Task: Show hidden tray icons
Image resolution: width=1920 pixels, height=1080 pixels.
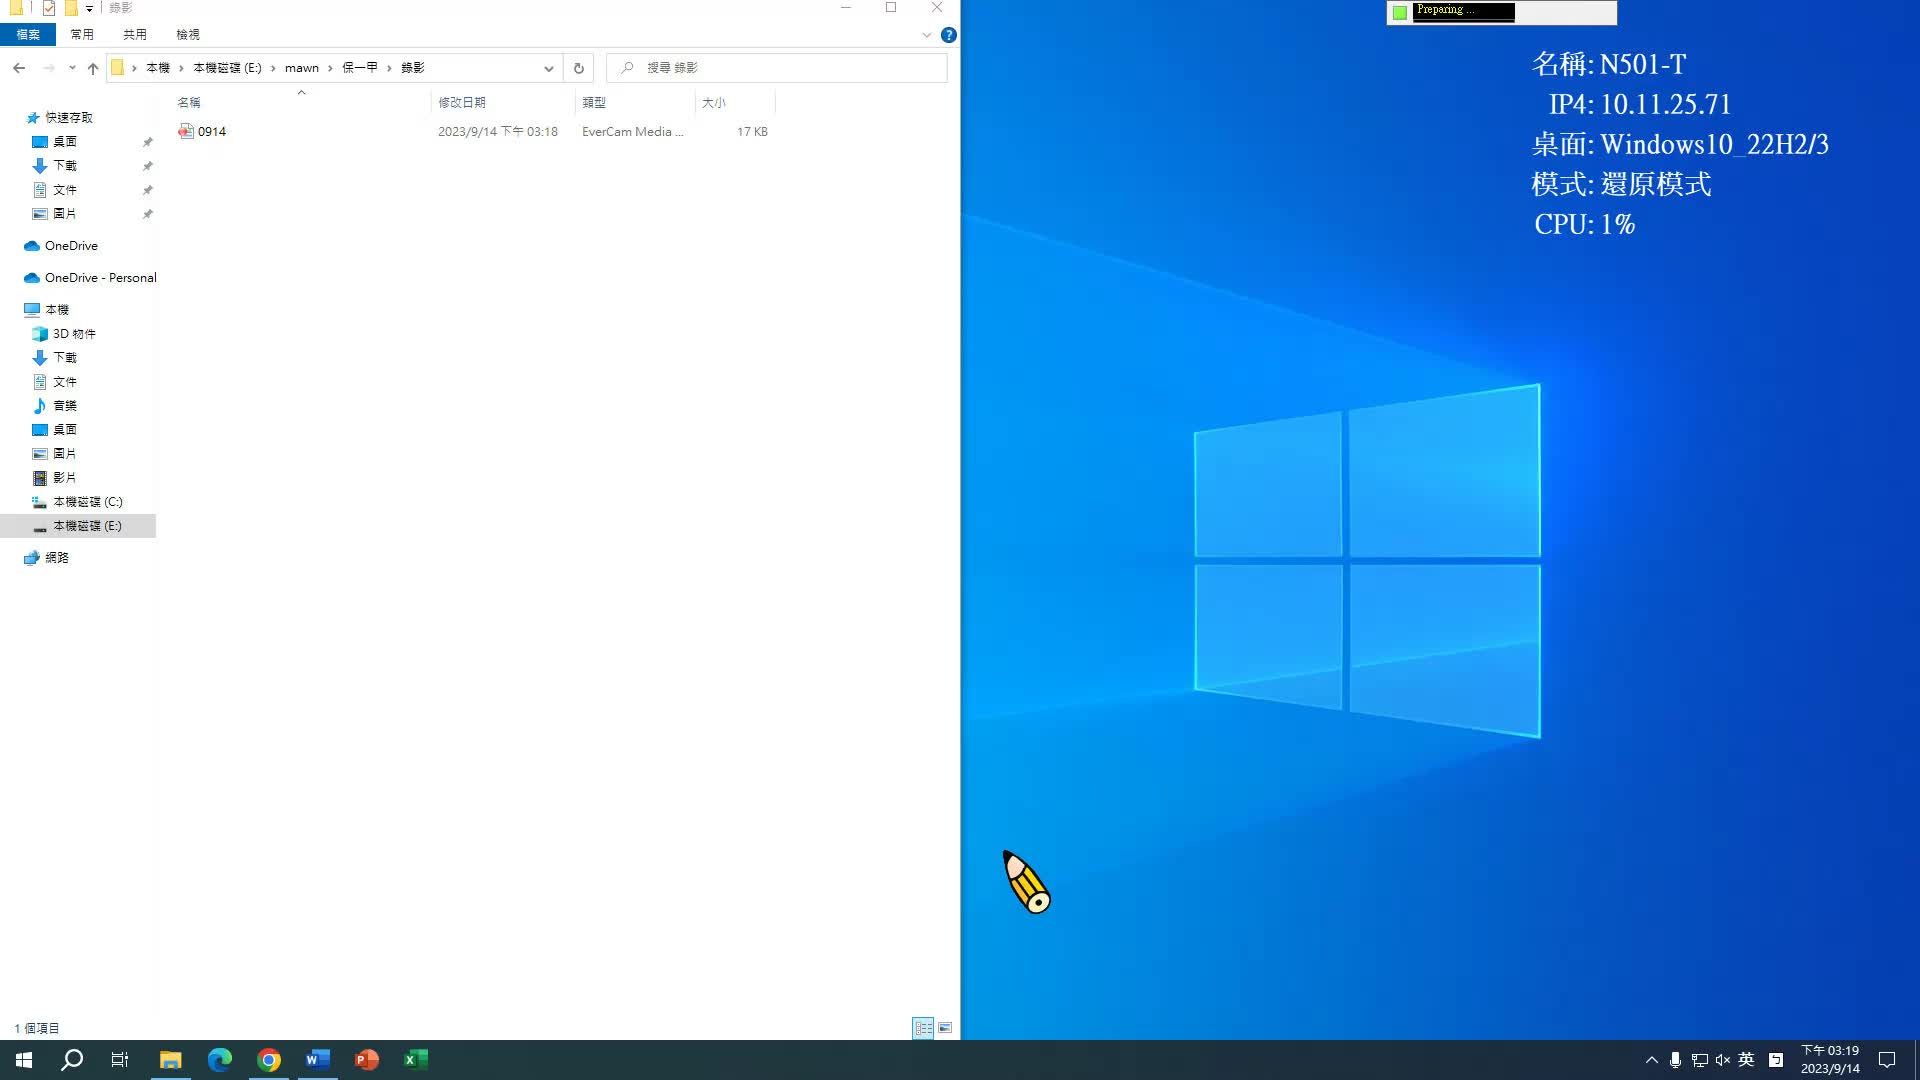Action: [x=1651, y=1060]
